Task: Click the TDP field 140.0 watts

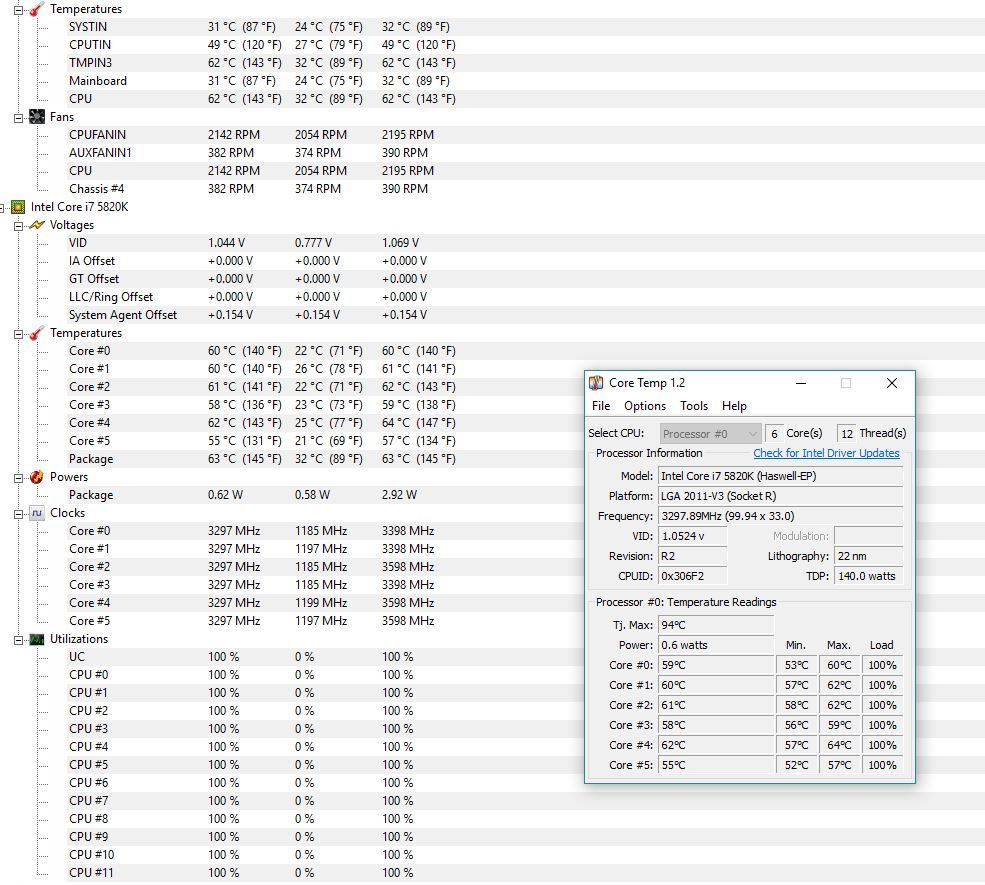Action: [868, 576]
